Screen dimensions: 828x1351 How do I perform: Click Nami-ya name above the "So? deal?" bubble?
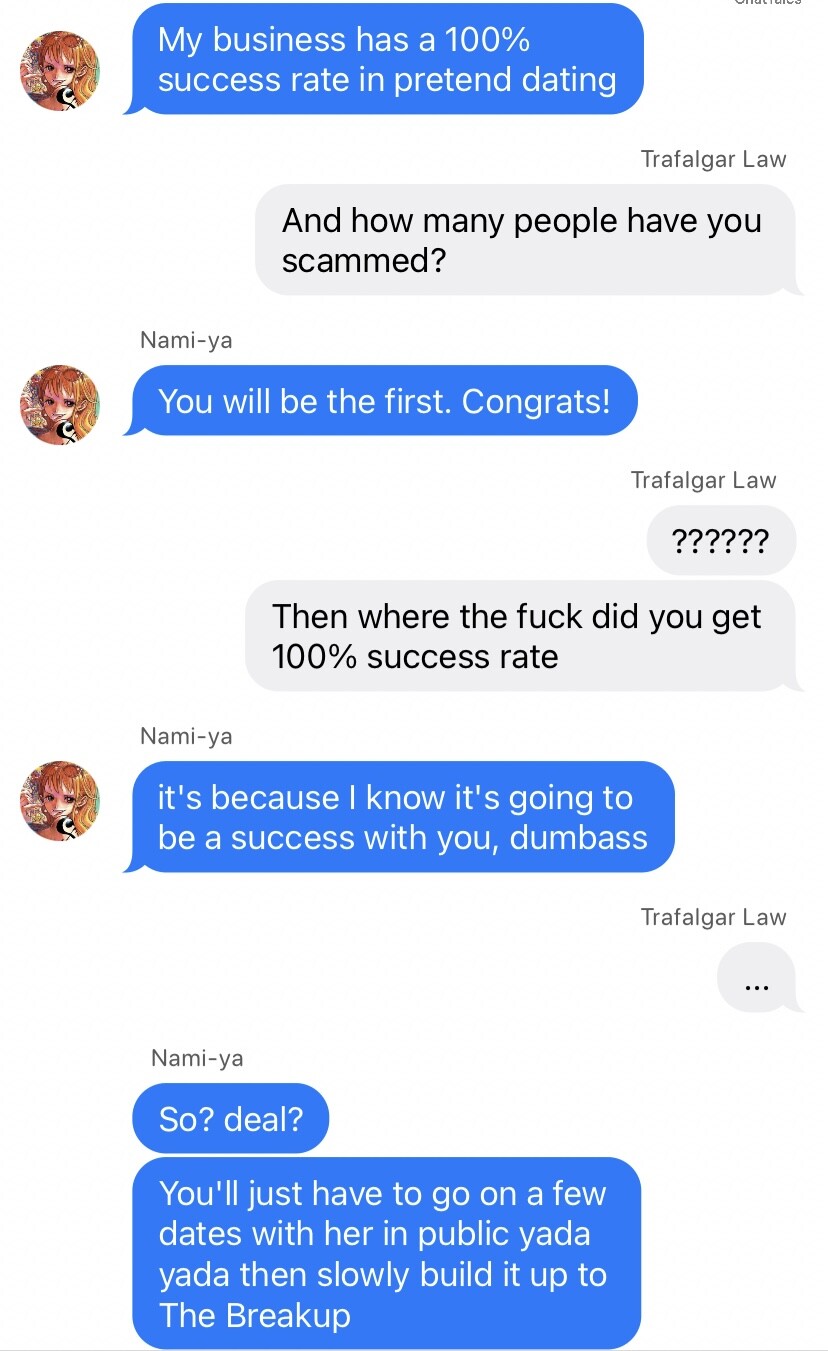(197, 1058)
